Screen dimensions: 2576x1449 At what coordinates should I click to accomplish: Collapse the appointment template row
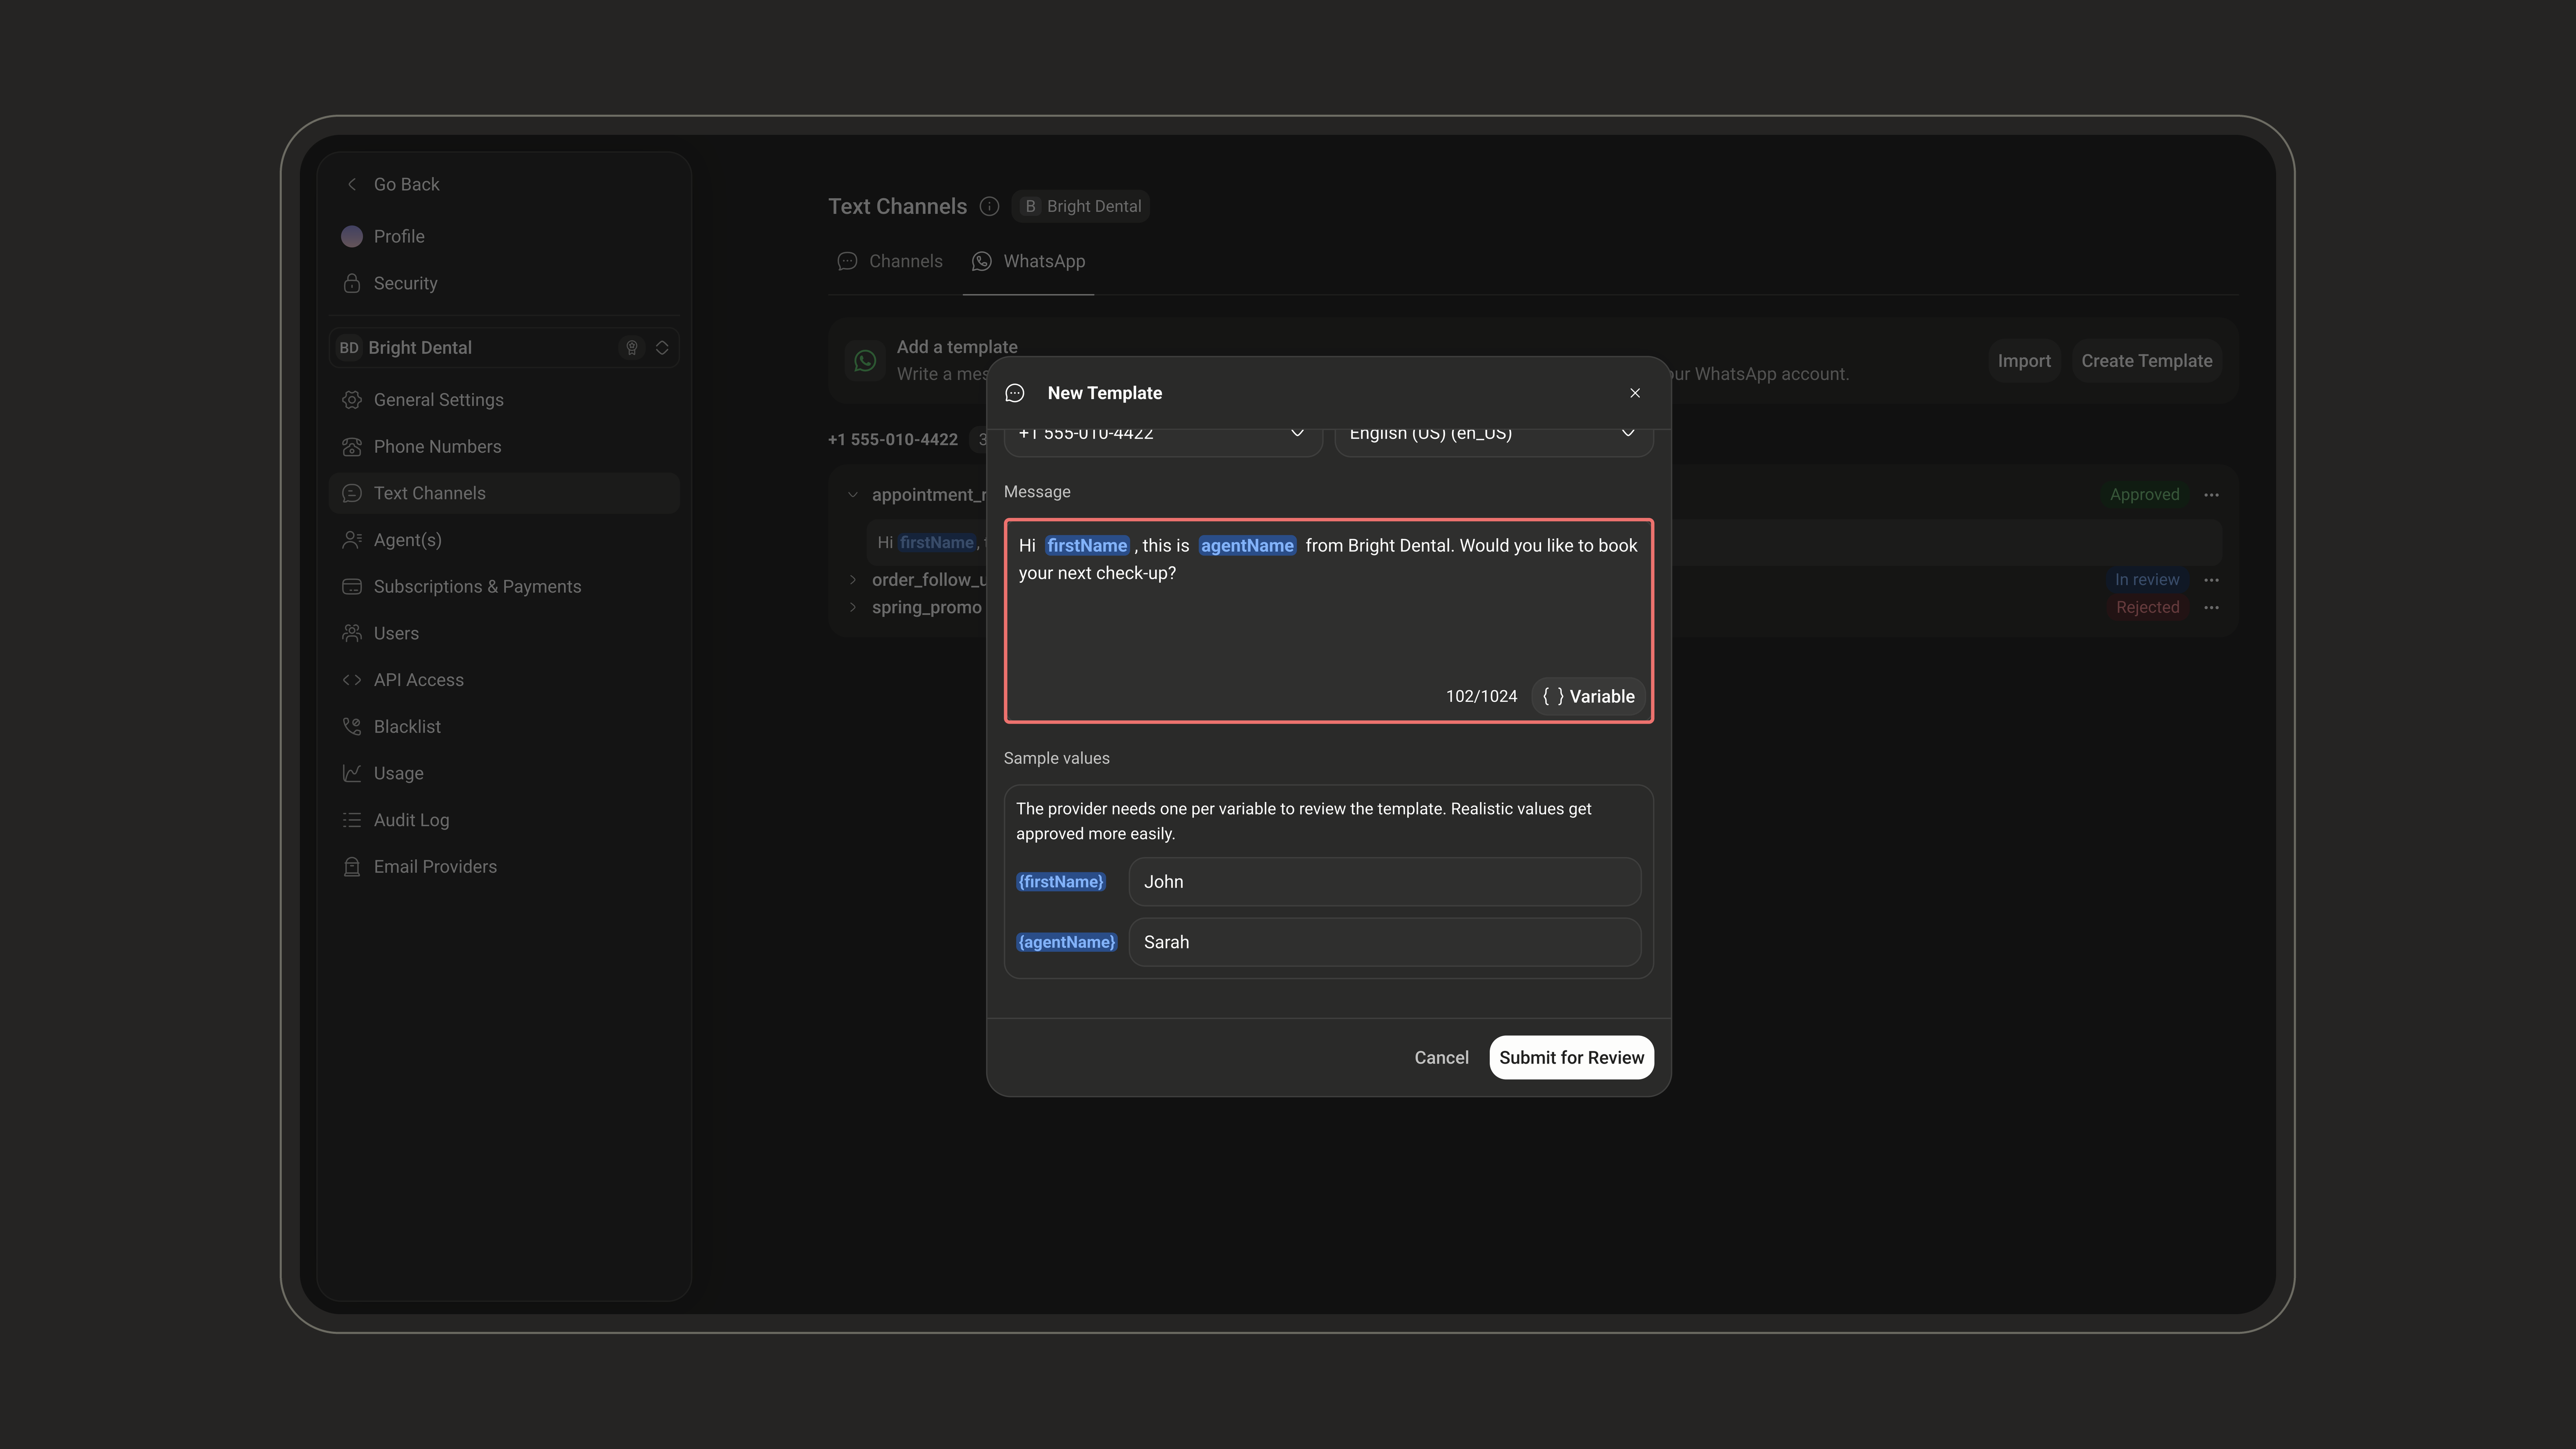click(x=852, y=495)
